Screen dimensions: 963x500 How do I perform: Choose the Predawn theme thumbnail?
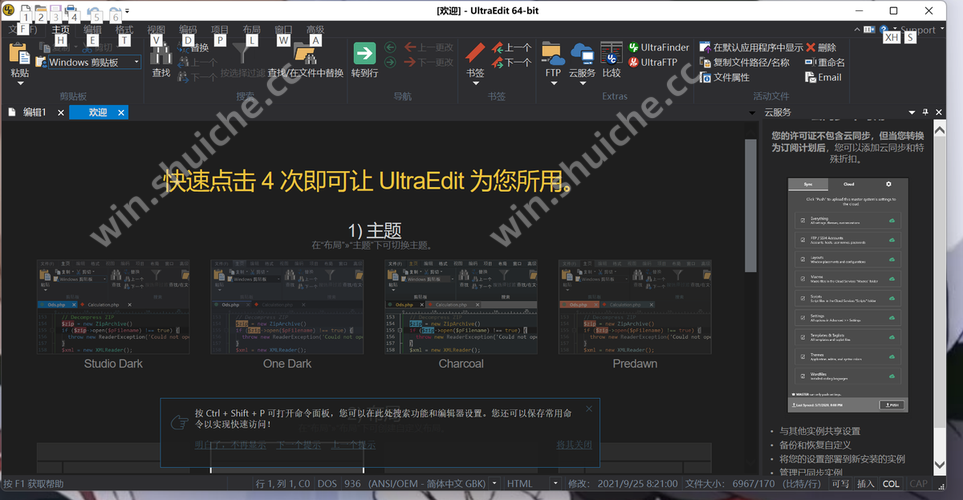(635, 307)
